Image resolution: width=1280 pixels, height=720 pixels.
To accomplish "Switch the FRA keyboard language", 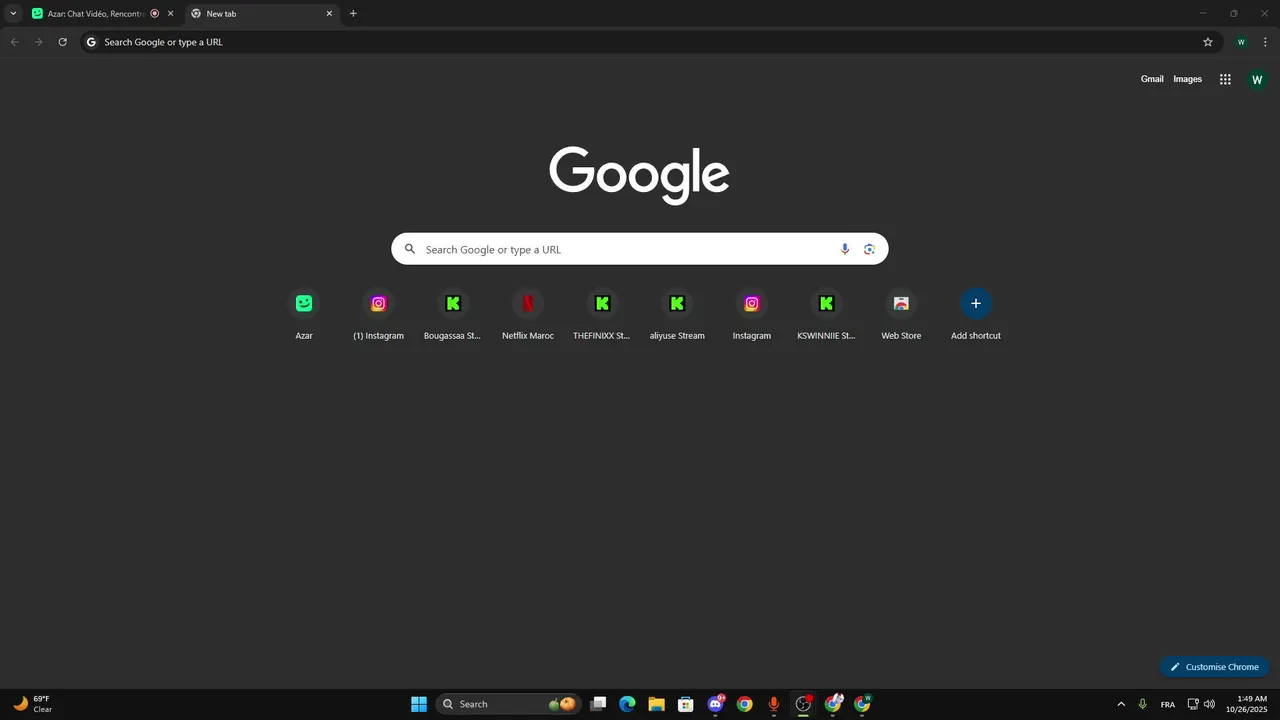I will tap(1168, 704).
